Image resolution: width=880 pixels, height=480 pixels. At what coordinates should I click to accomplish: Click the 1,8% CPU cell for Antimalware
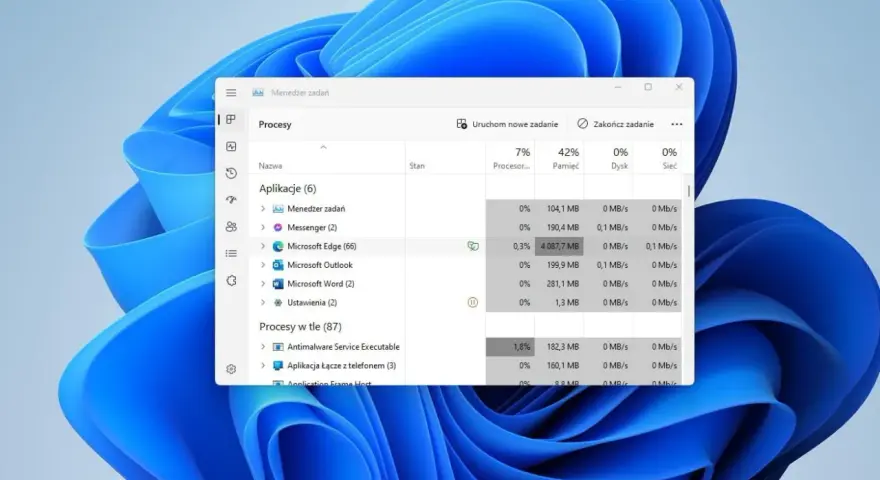pos(511,347)
